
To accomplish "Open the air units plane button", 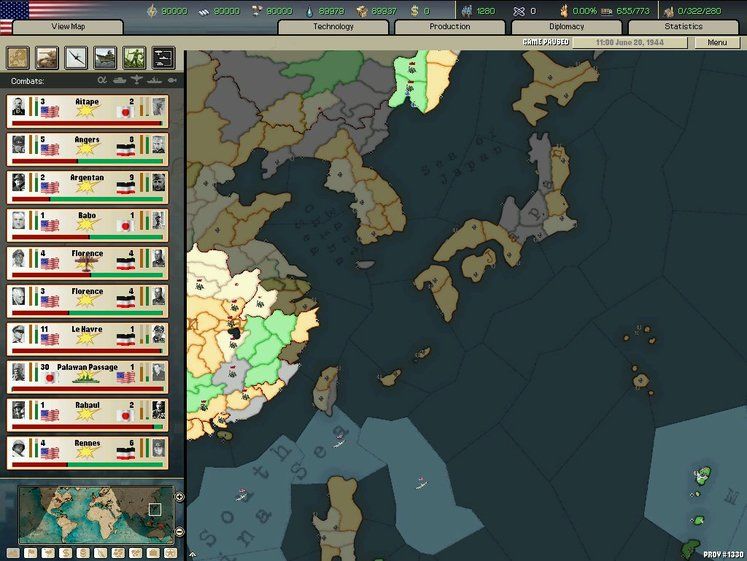I will (76, 58).
